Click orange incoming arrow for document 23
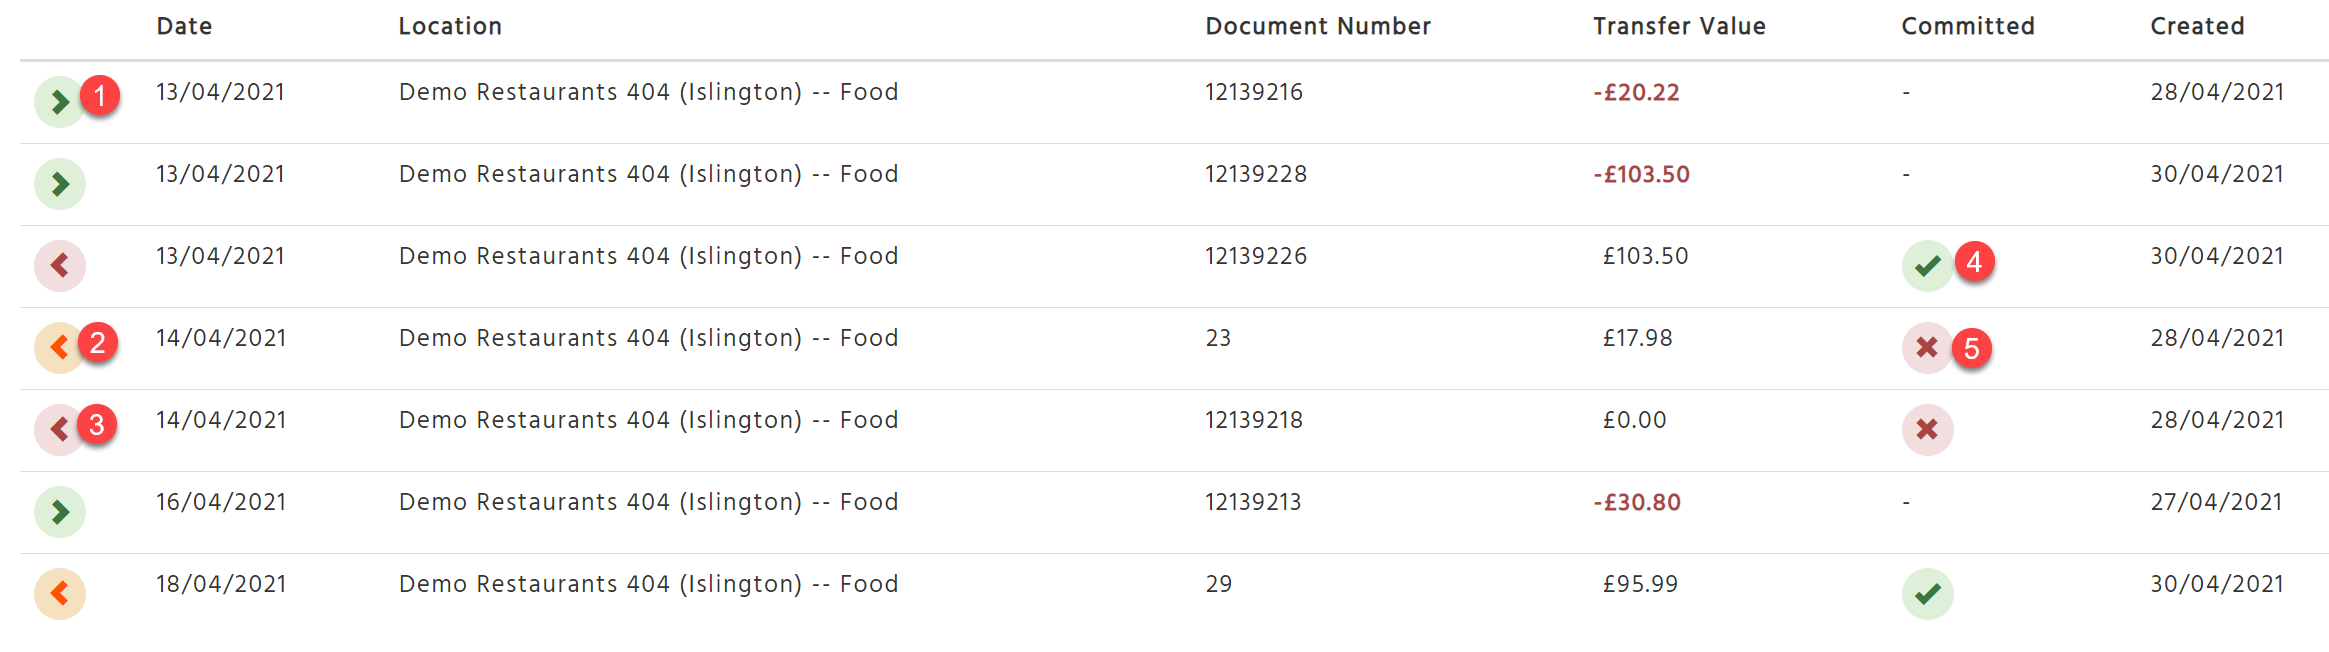The width and height of the screenshot is (2329, 652). click(x=59, y=348)
